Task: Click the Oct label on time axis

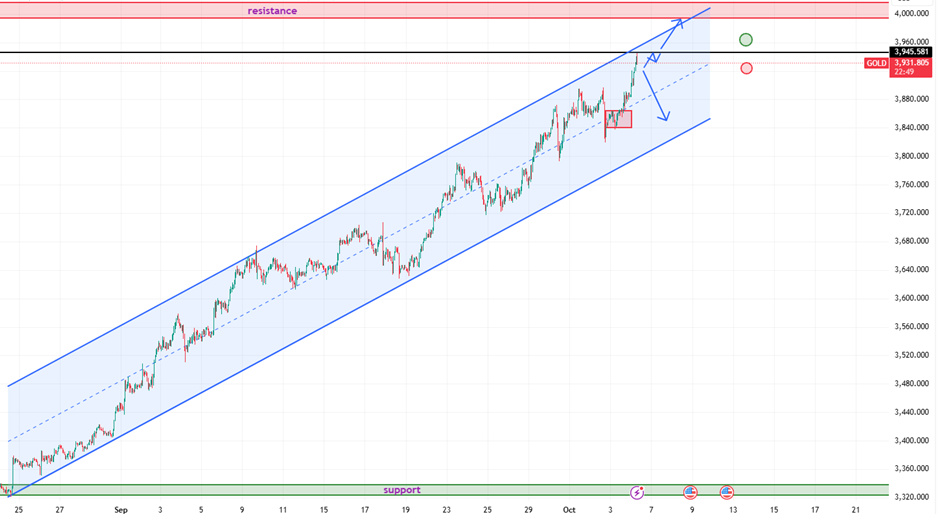Action: pyautogui.click(x=568, y=508)
